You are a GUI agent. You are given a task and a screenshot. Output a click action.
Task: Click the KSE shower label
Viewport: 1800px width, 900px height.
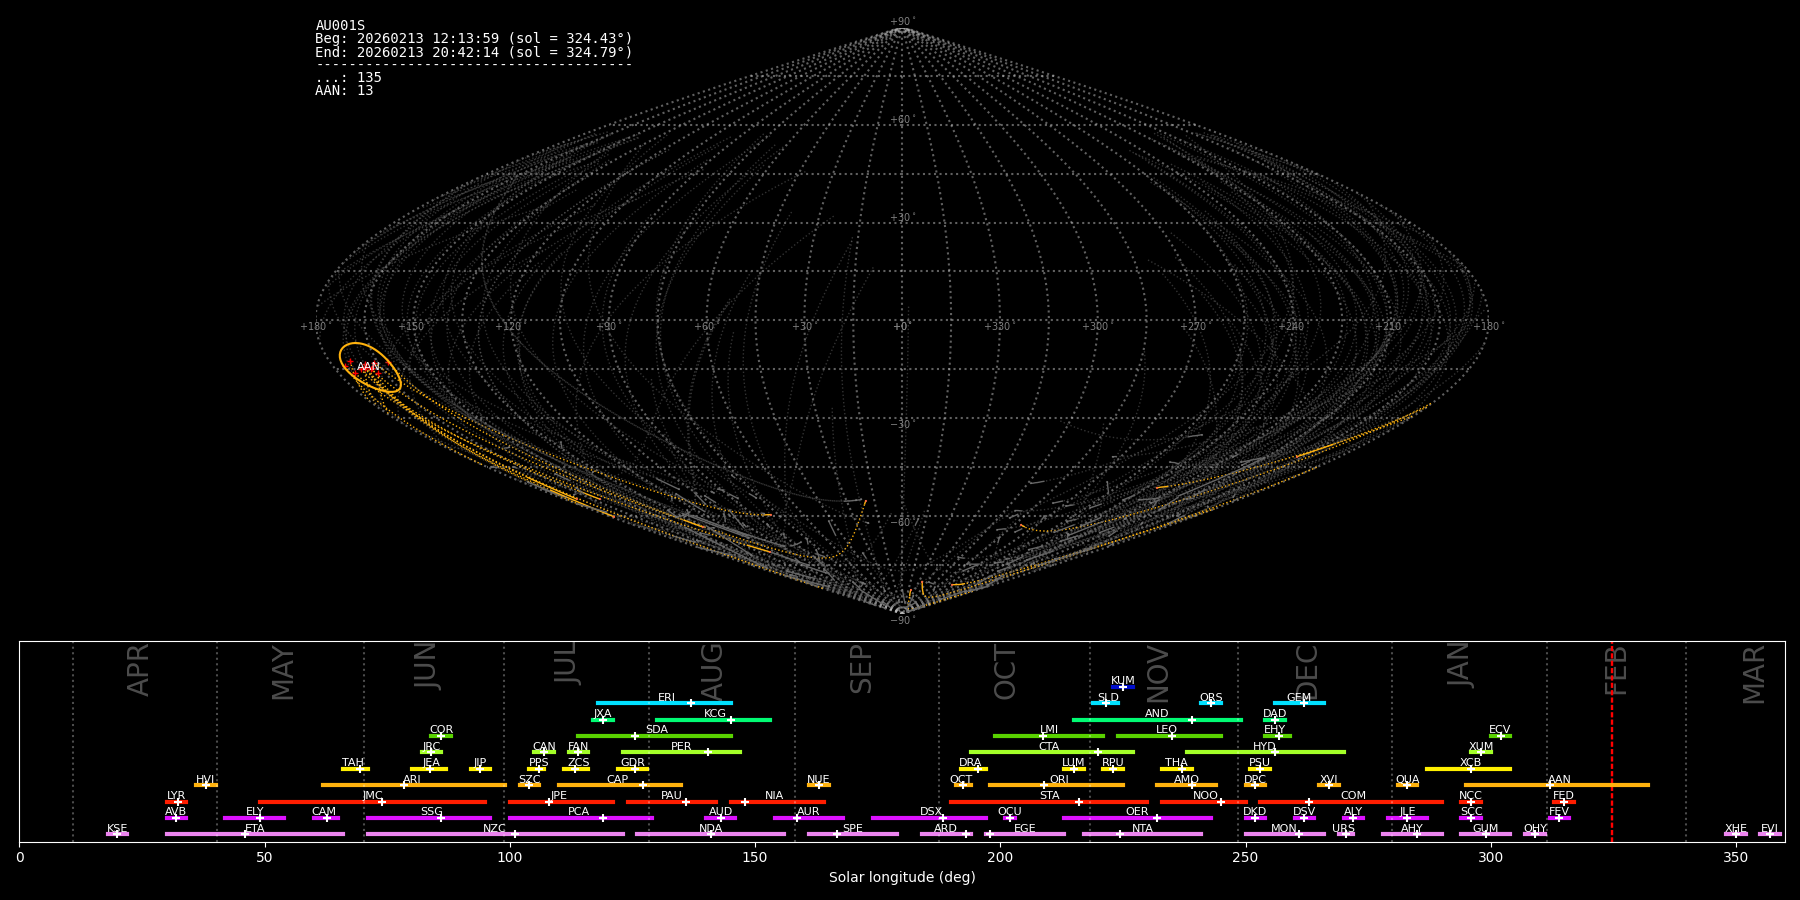point(117,829)
